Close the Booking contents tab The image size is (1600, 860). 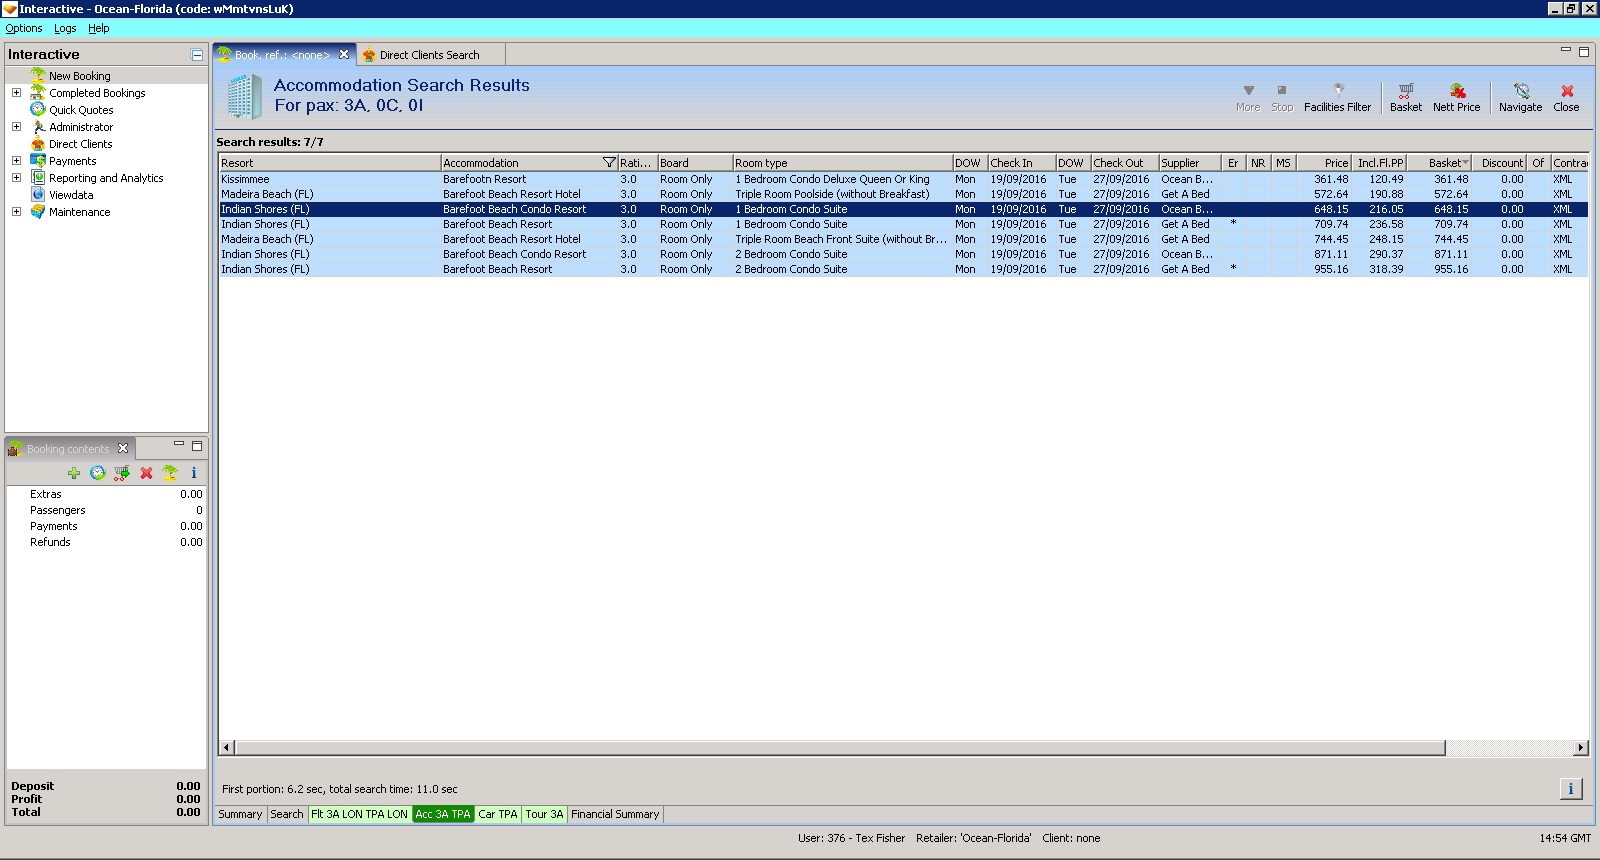coord(123,448)
